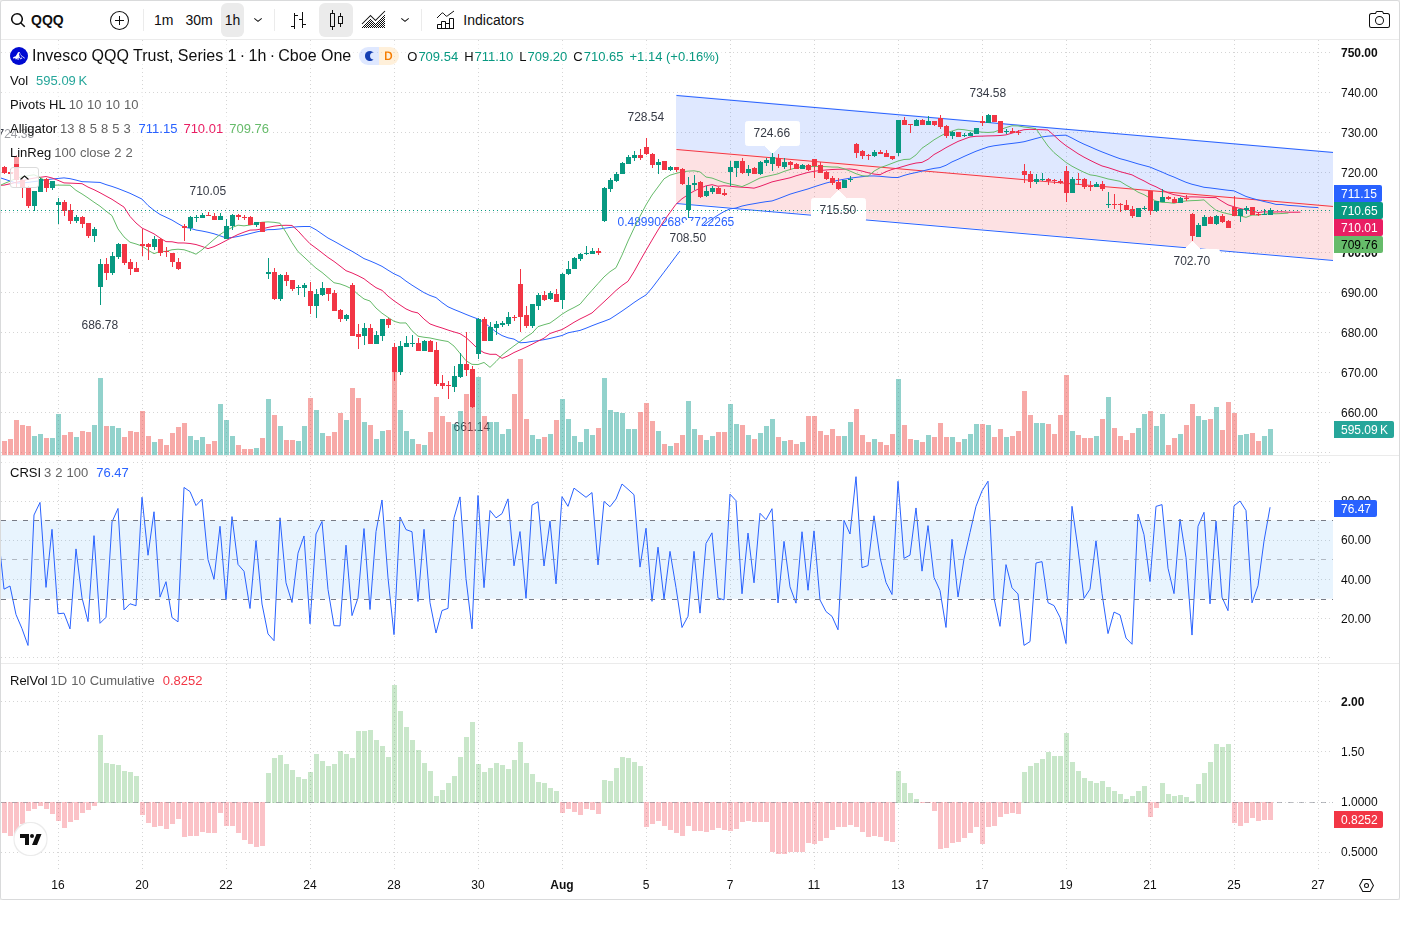
Task: Click the +1.14 (+0.16%) change value
Action: tap(674, 57)
